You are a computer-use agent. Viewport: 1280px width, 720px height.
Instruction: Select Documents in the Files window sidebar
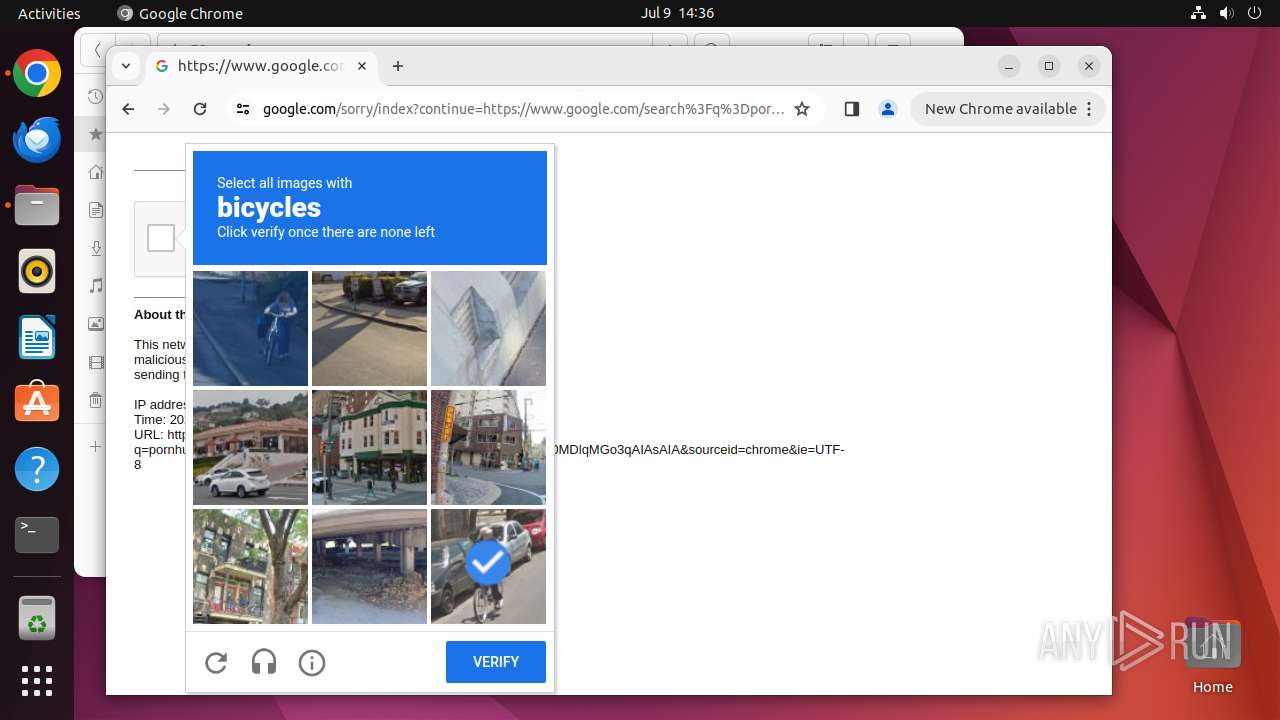click(x=95, y=210)
